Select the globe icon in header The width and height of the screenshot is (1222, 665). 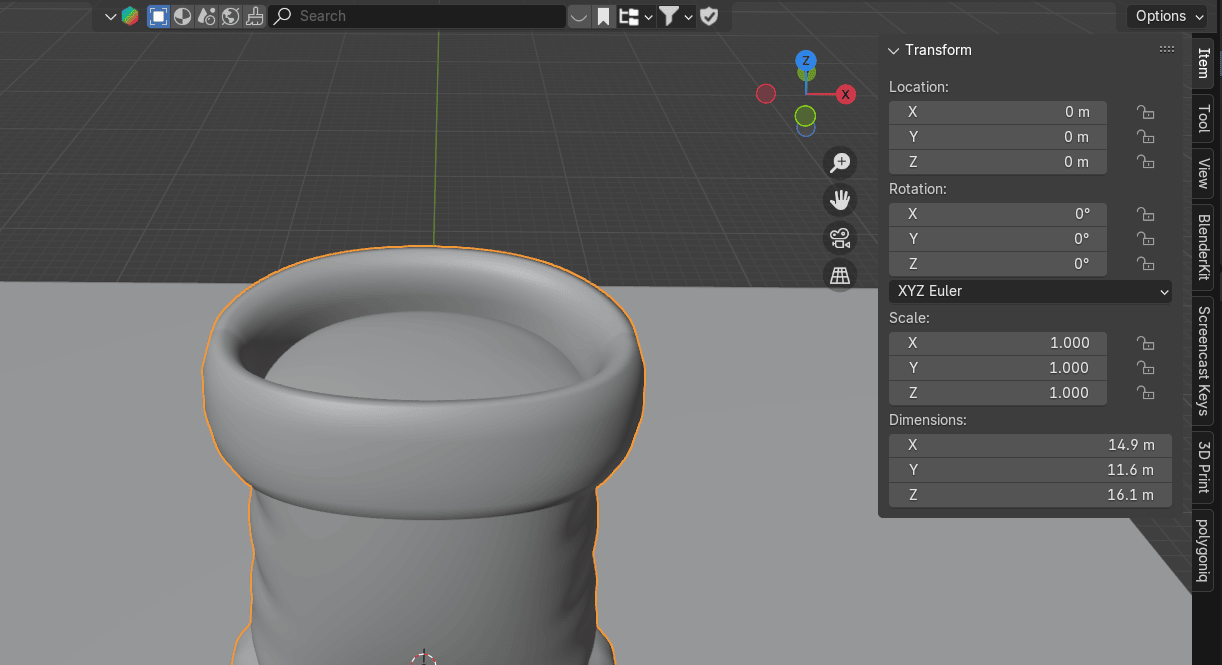(x=230, y=16)
